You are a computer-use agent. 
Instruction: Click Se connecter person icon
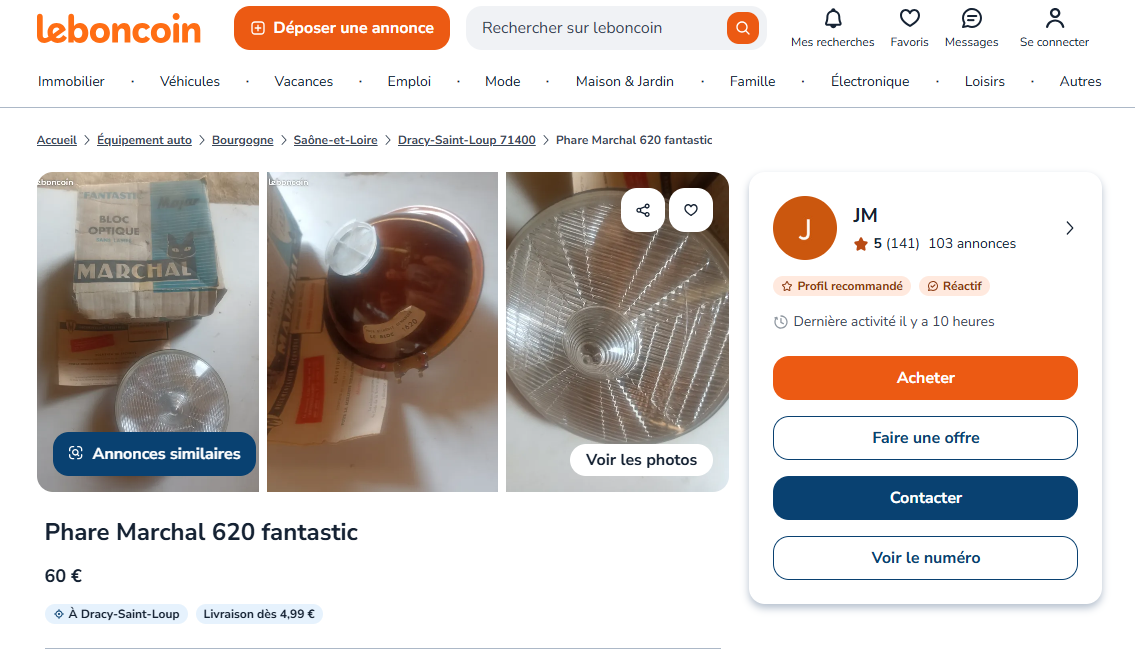(1054, 19)
